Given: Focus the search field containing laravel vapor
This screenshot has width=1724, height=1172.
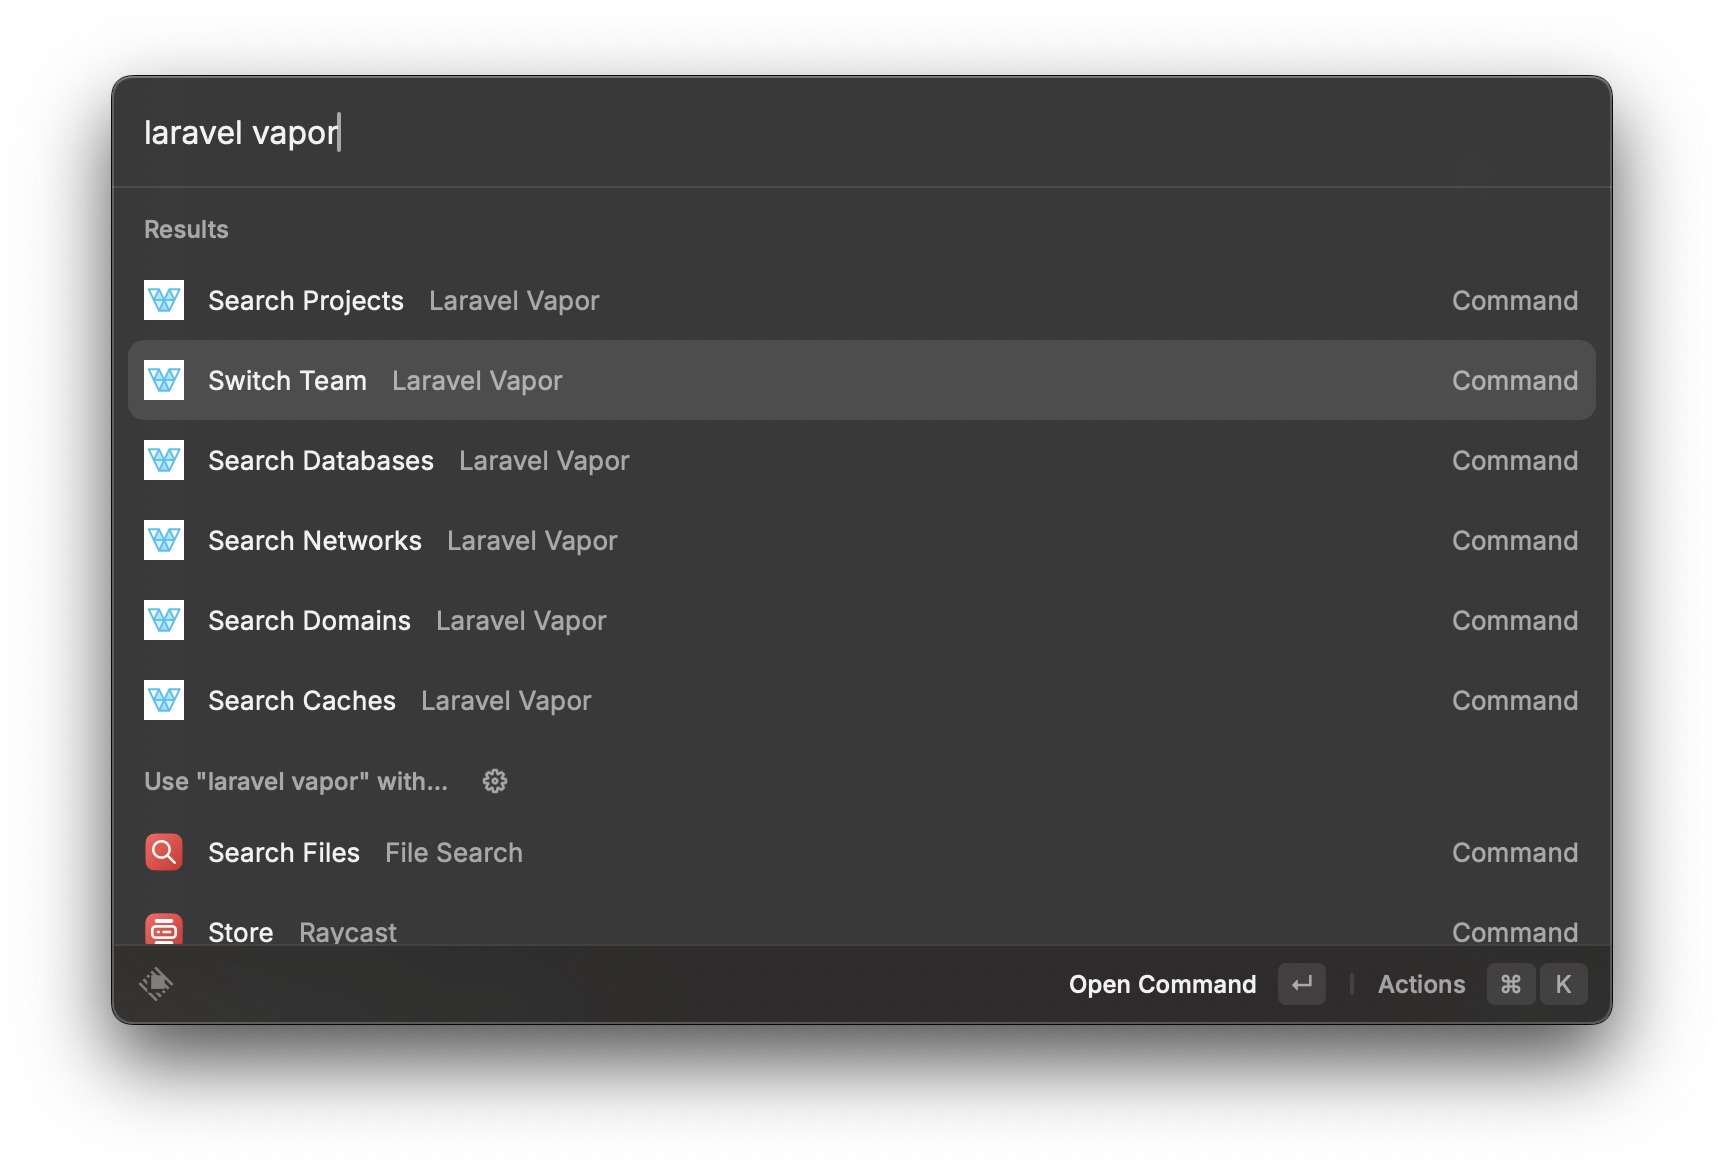Looking at the screenshot, I should pyautogui.click(x=862, y=132).
